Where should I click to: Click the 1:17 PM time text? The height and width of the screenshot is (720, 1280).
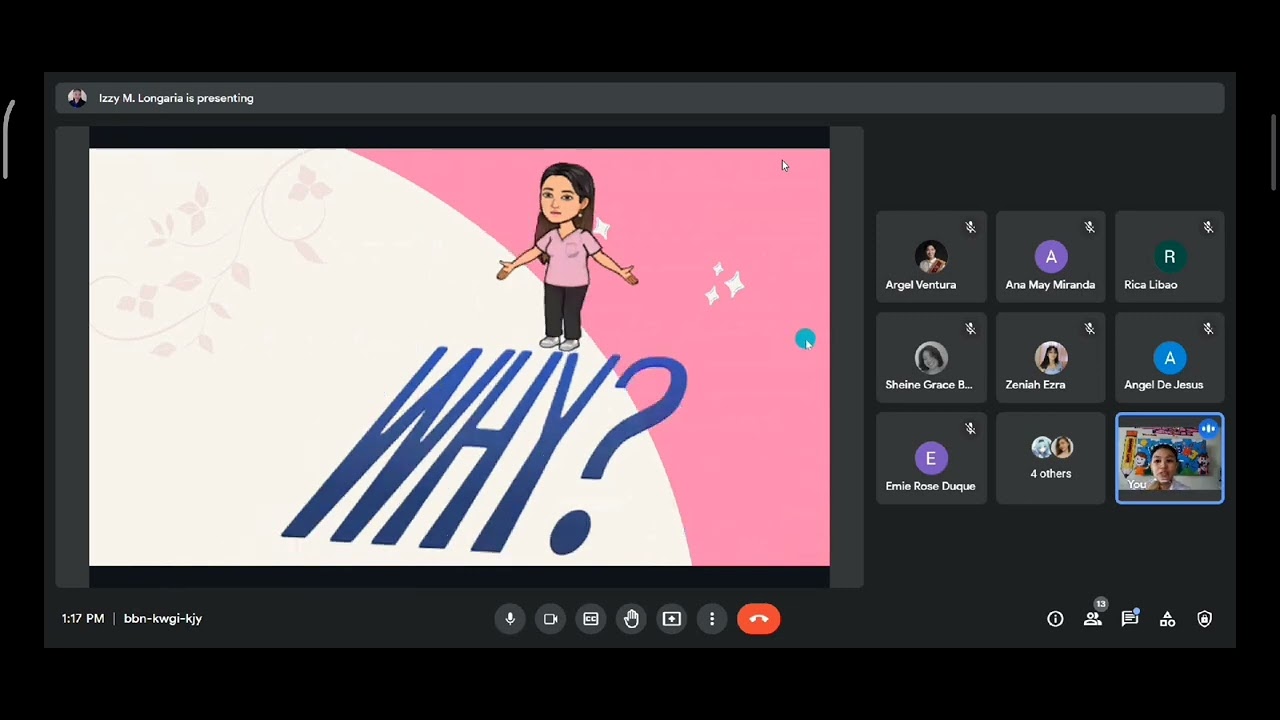click(83, 619)
